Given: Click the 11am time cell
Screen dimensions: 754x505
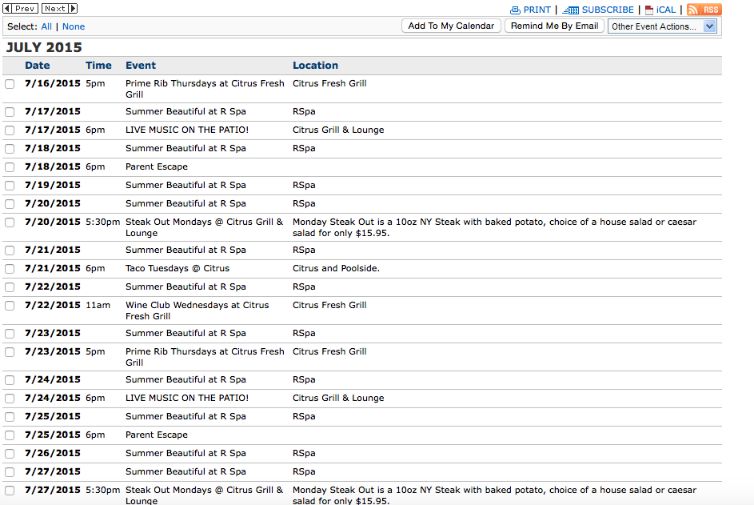Looking at the screenshot, I should coord(98,305).
